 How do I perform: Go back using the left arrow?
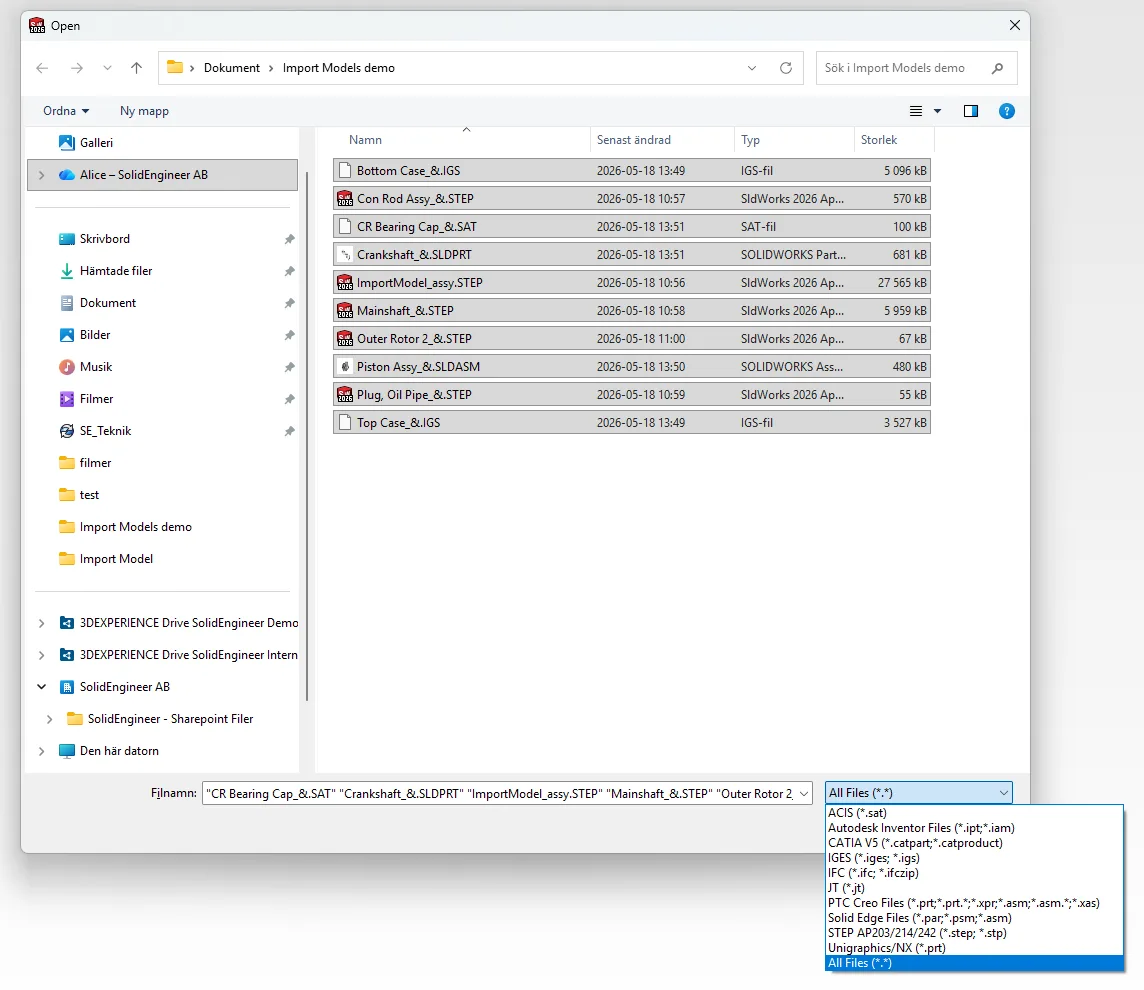click(42, 68)
